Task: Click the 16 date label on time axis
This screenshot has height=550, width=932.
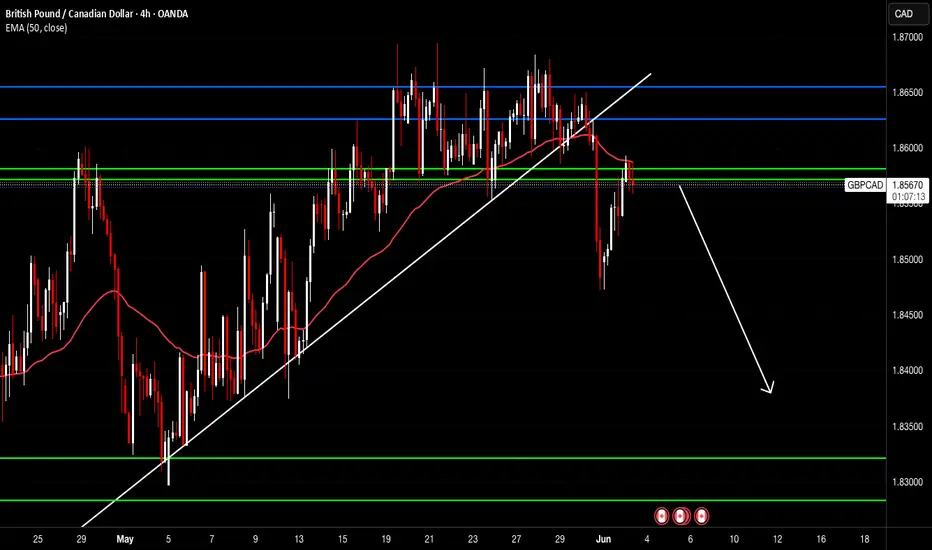Action: click(x=821, y=539)
